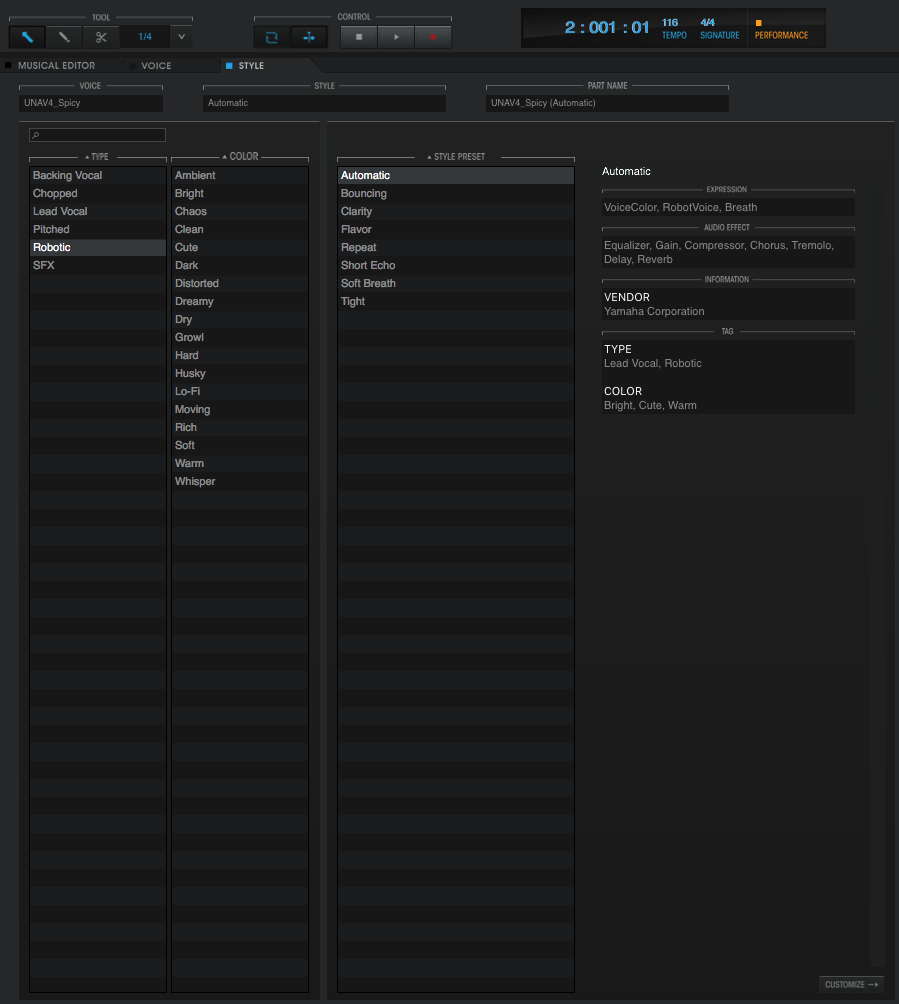Choose the Clarity style preset

coord(456,211)
